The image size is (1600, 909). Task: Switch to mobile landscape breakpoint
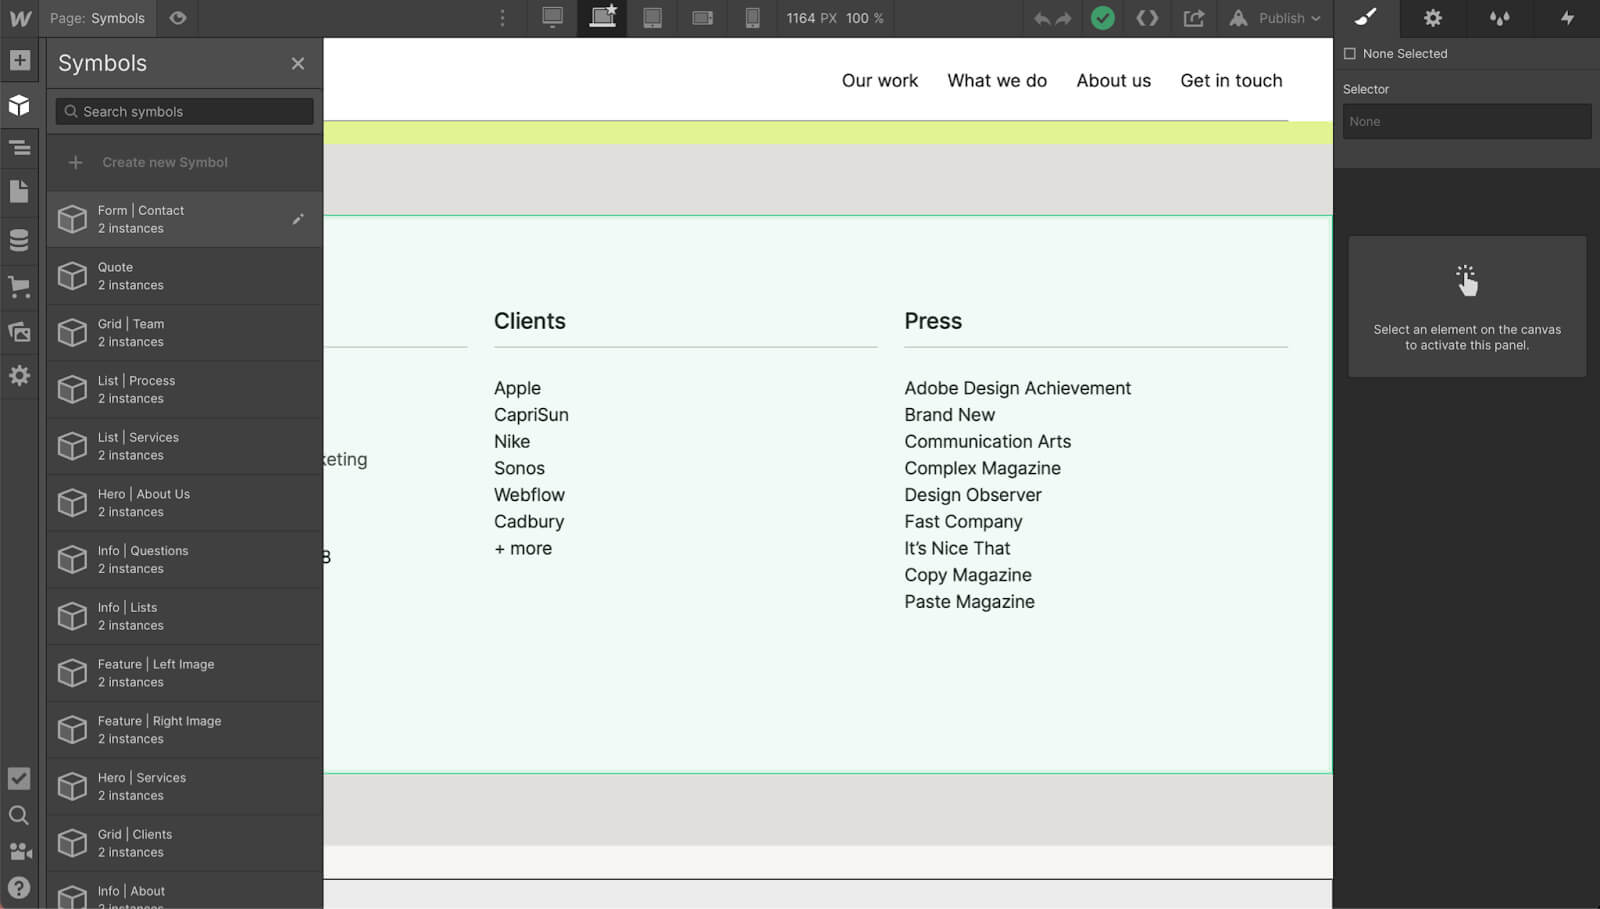702,18
